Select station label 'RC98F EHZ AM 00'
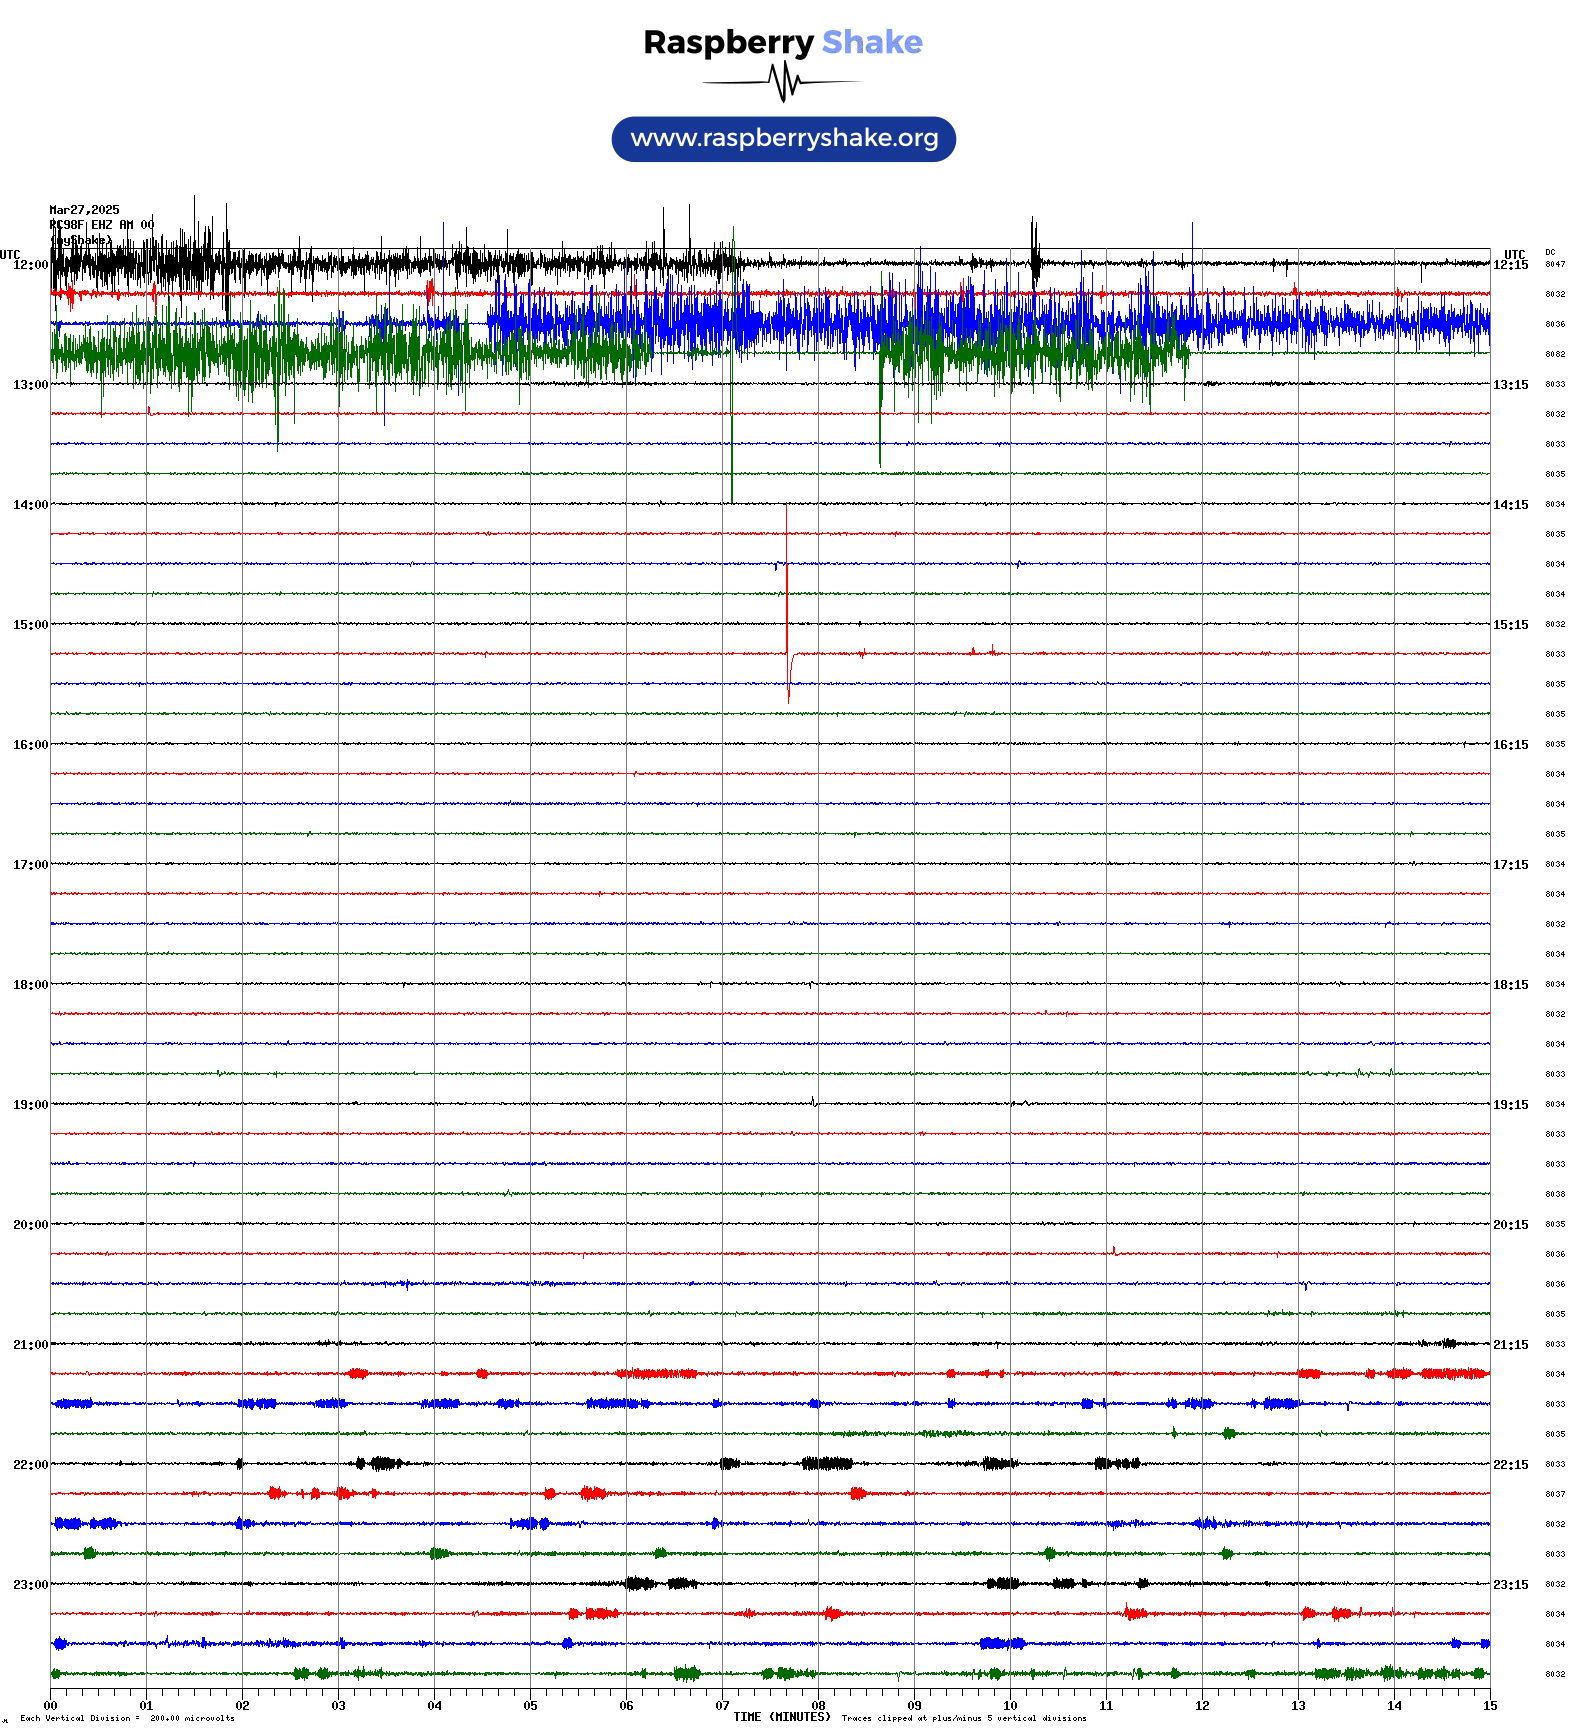Screen dimensions: 1570x1732 pos(102,225)
